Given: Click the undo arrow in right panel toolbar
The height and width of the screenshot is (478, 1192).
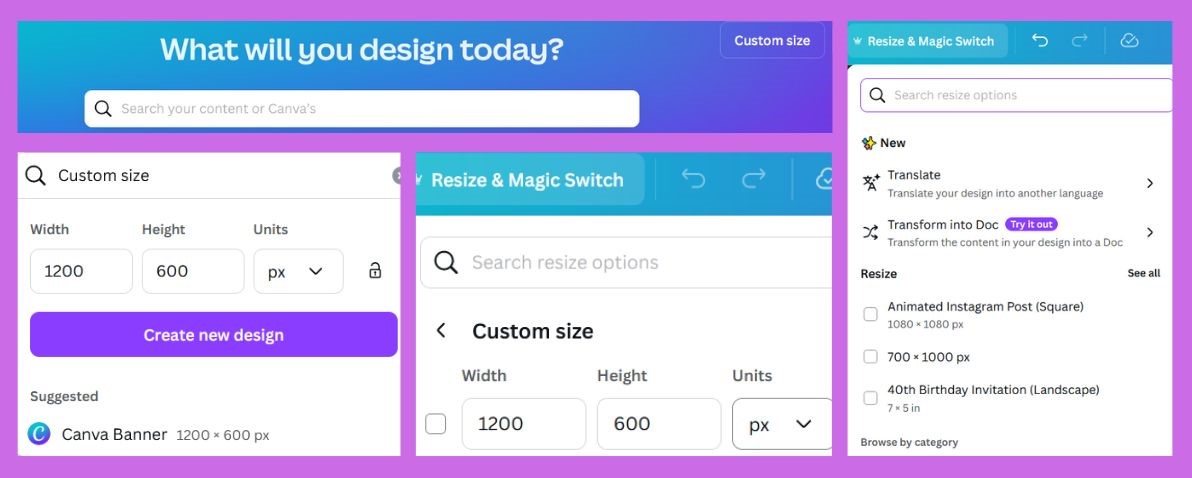Looking at the screenshot, I should pyautogui.click(x=1039, y=41).
